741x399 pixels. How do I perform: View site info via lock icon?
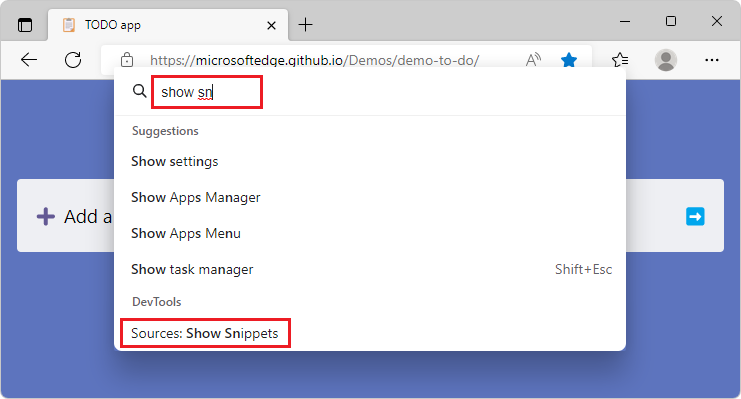(x=127, y=61)
